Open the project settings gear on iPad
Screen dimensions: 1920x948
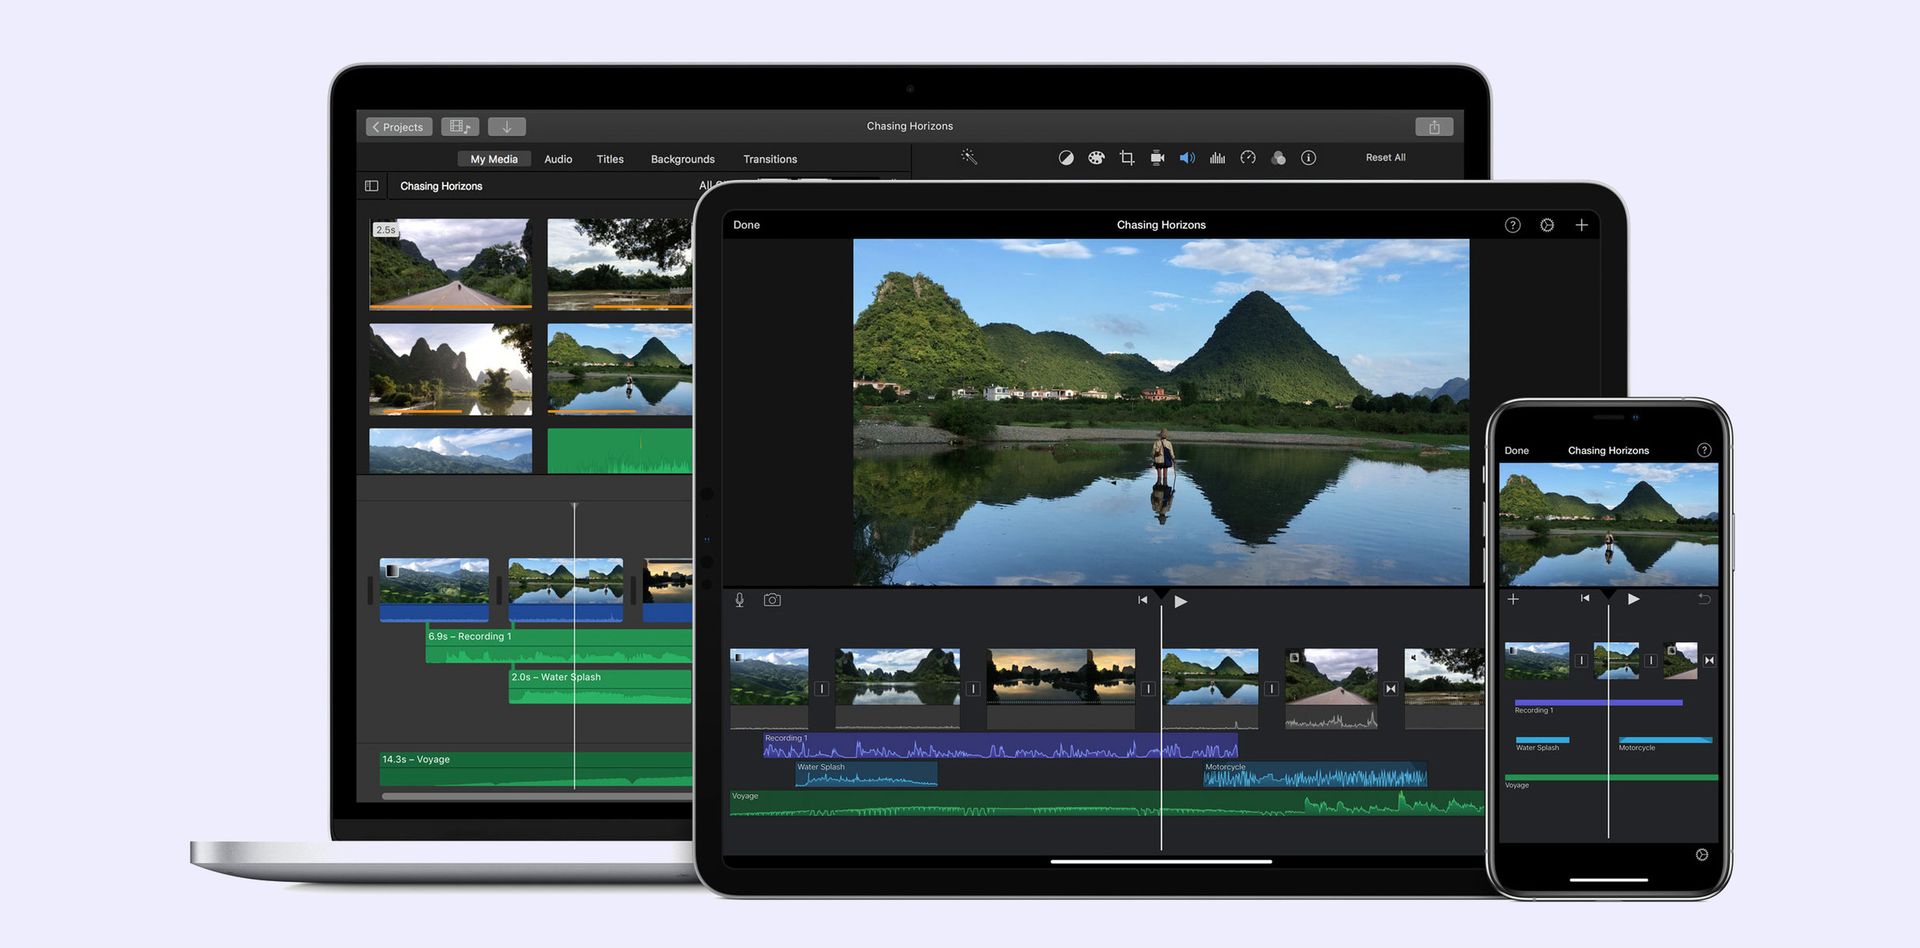coord(1547,225)
